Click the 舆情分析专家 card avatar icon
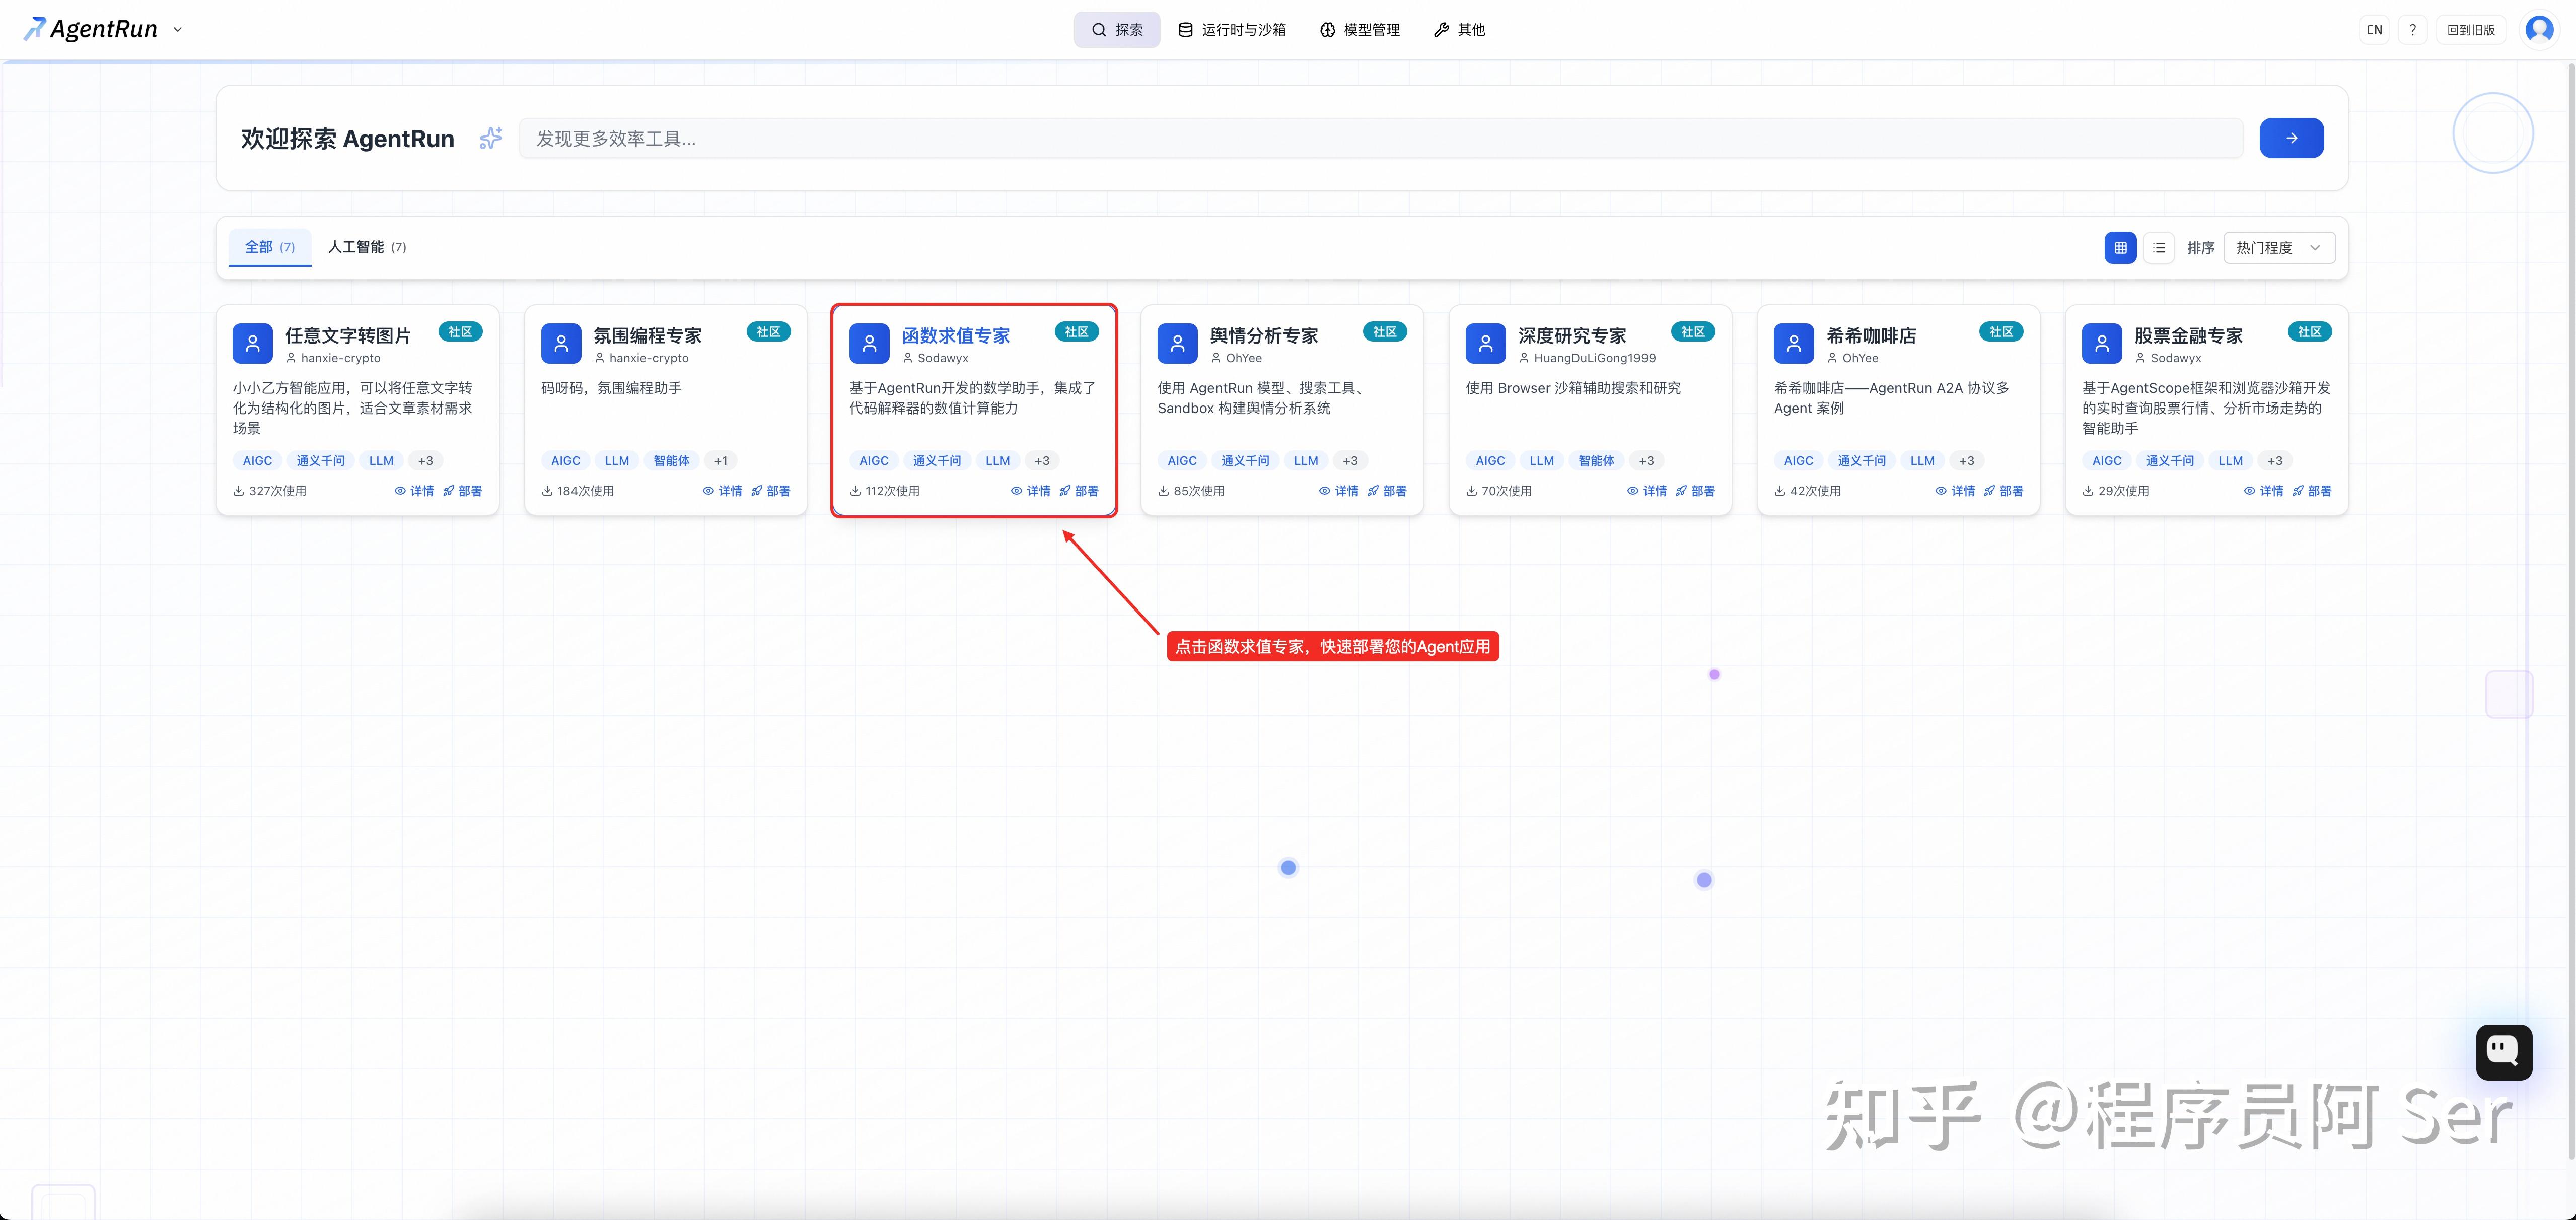Viewport: 2576px width, 1220px height. click(x=1177, y=343)
